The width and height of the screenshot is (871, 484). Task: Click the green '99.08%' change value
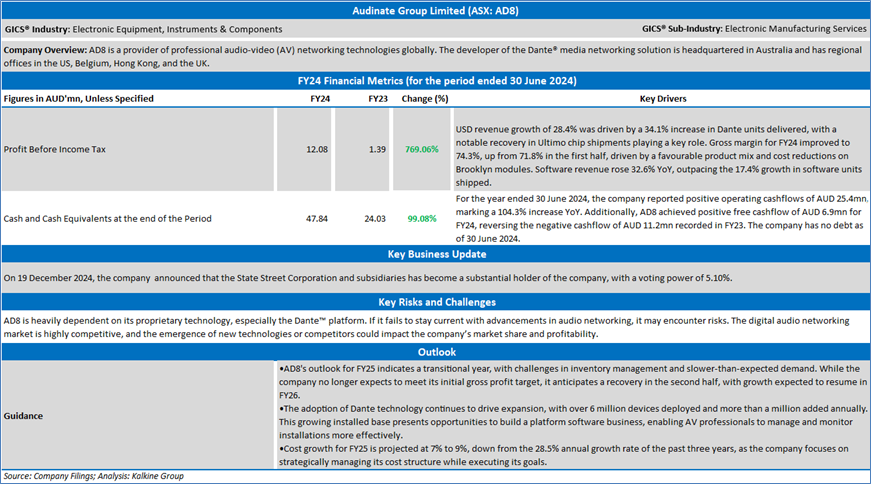tap(422, 219)
